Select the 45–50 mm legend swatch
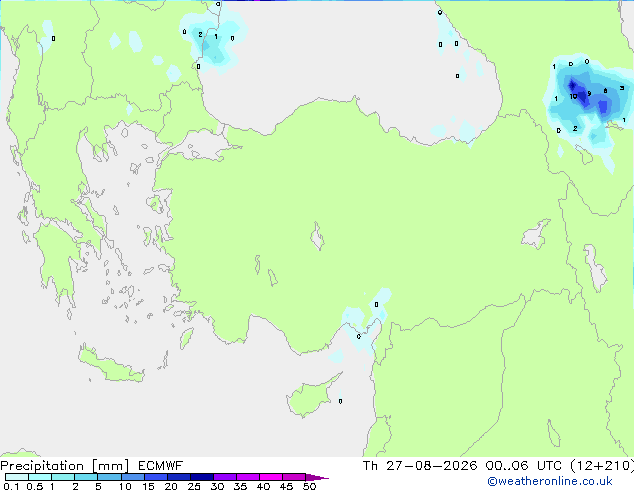This screenshot has height=490, width=634. 294,477
